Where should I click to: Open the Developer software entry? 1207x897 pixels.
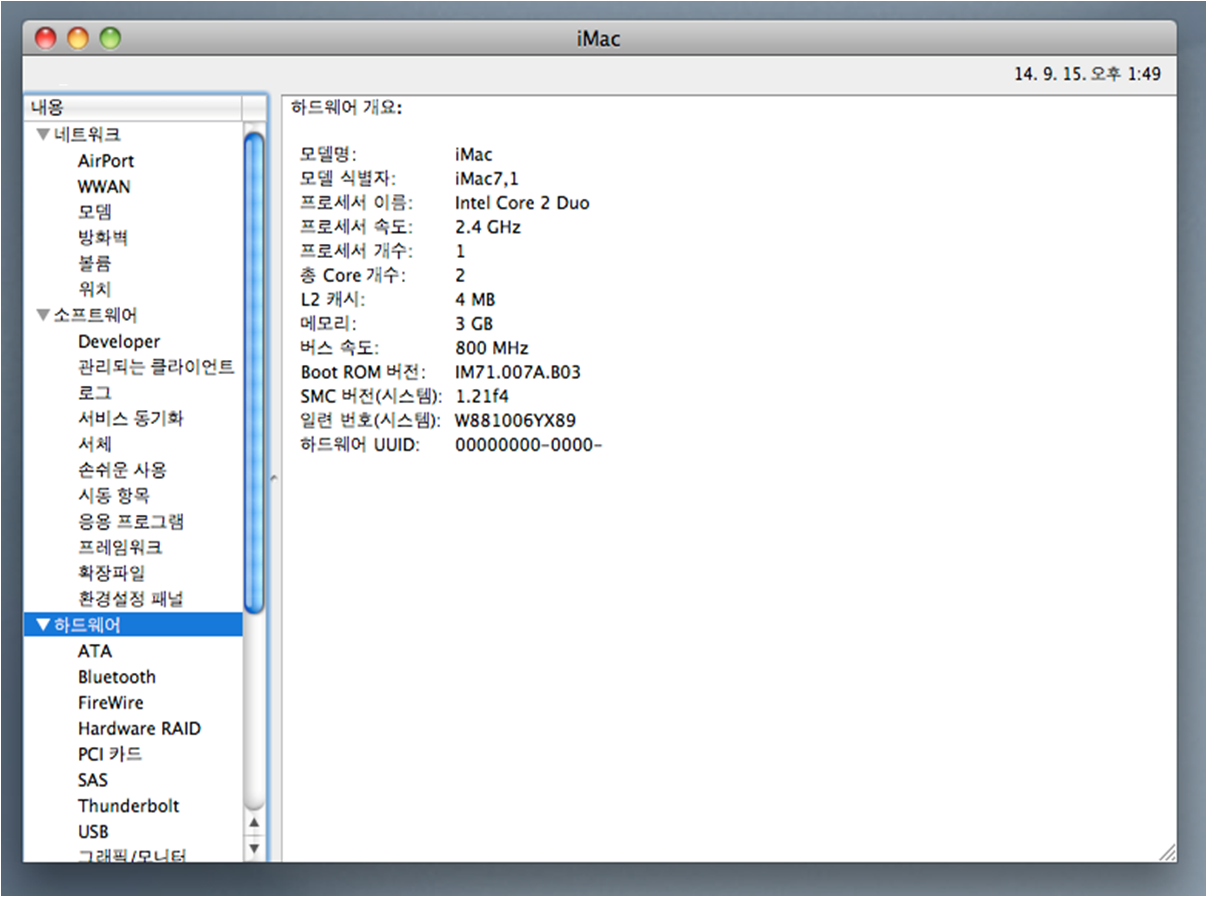click(x=118, y=342)
